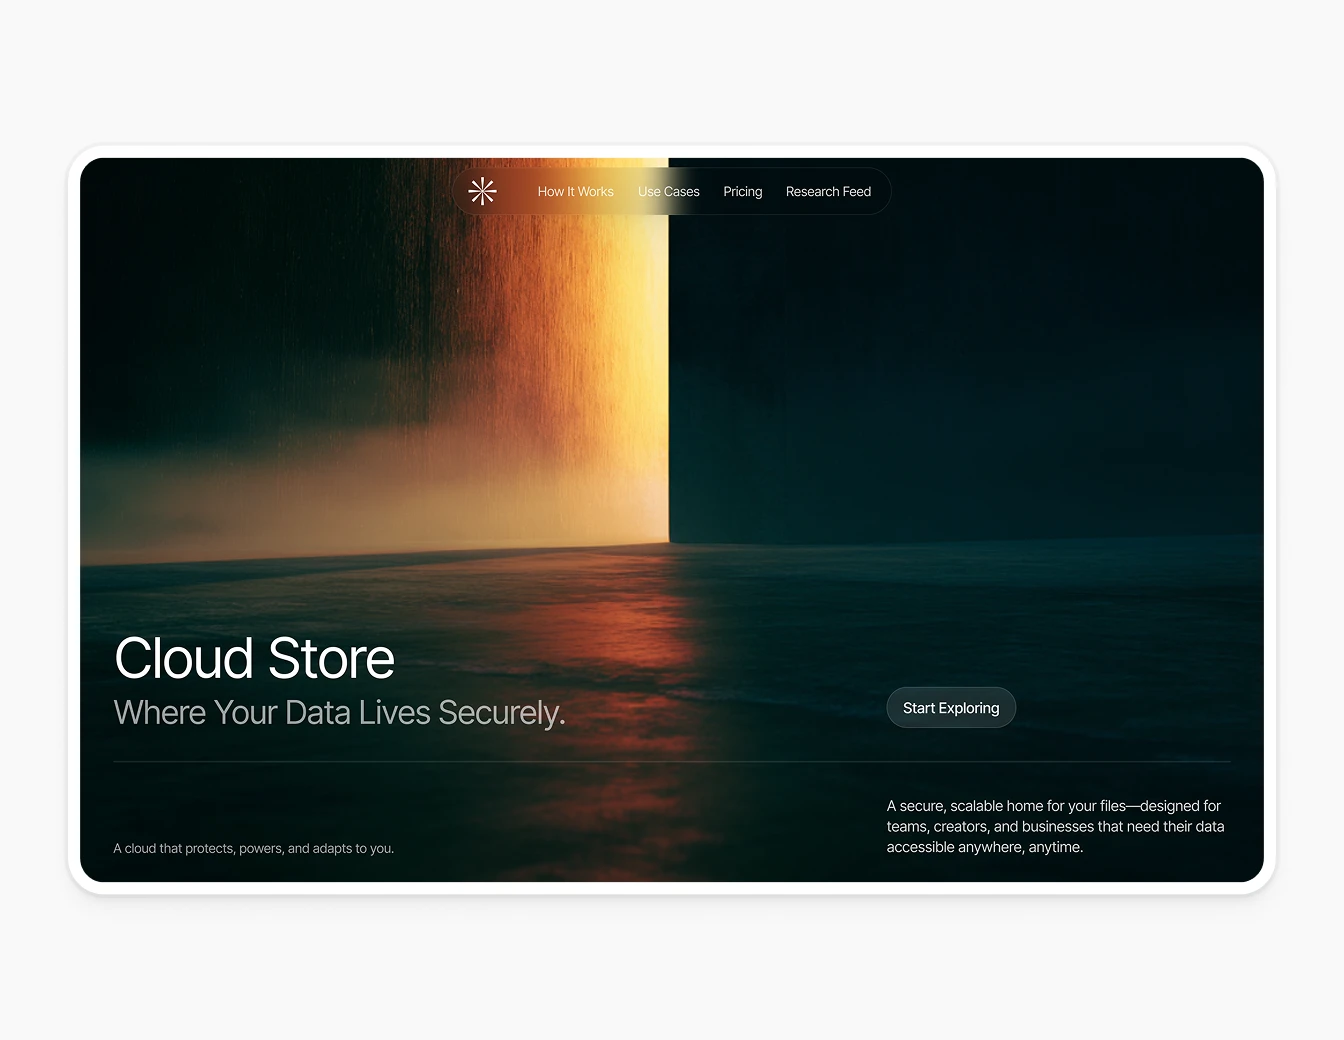1344x1040 pixels.
Task: Click the bottom-left protection tagline text
Action: 254,848
